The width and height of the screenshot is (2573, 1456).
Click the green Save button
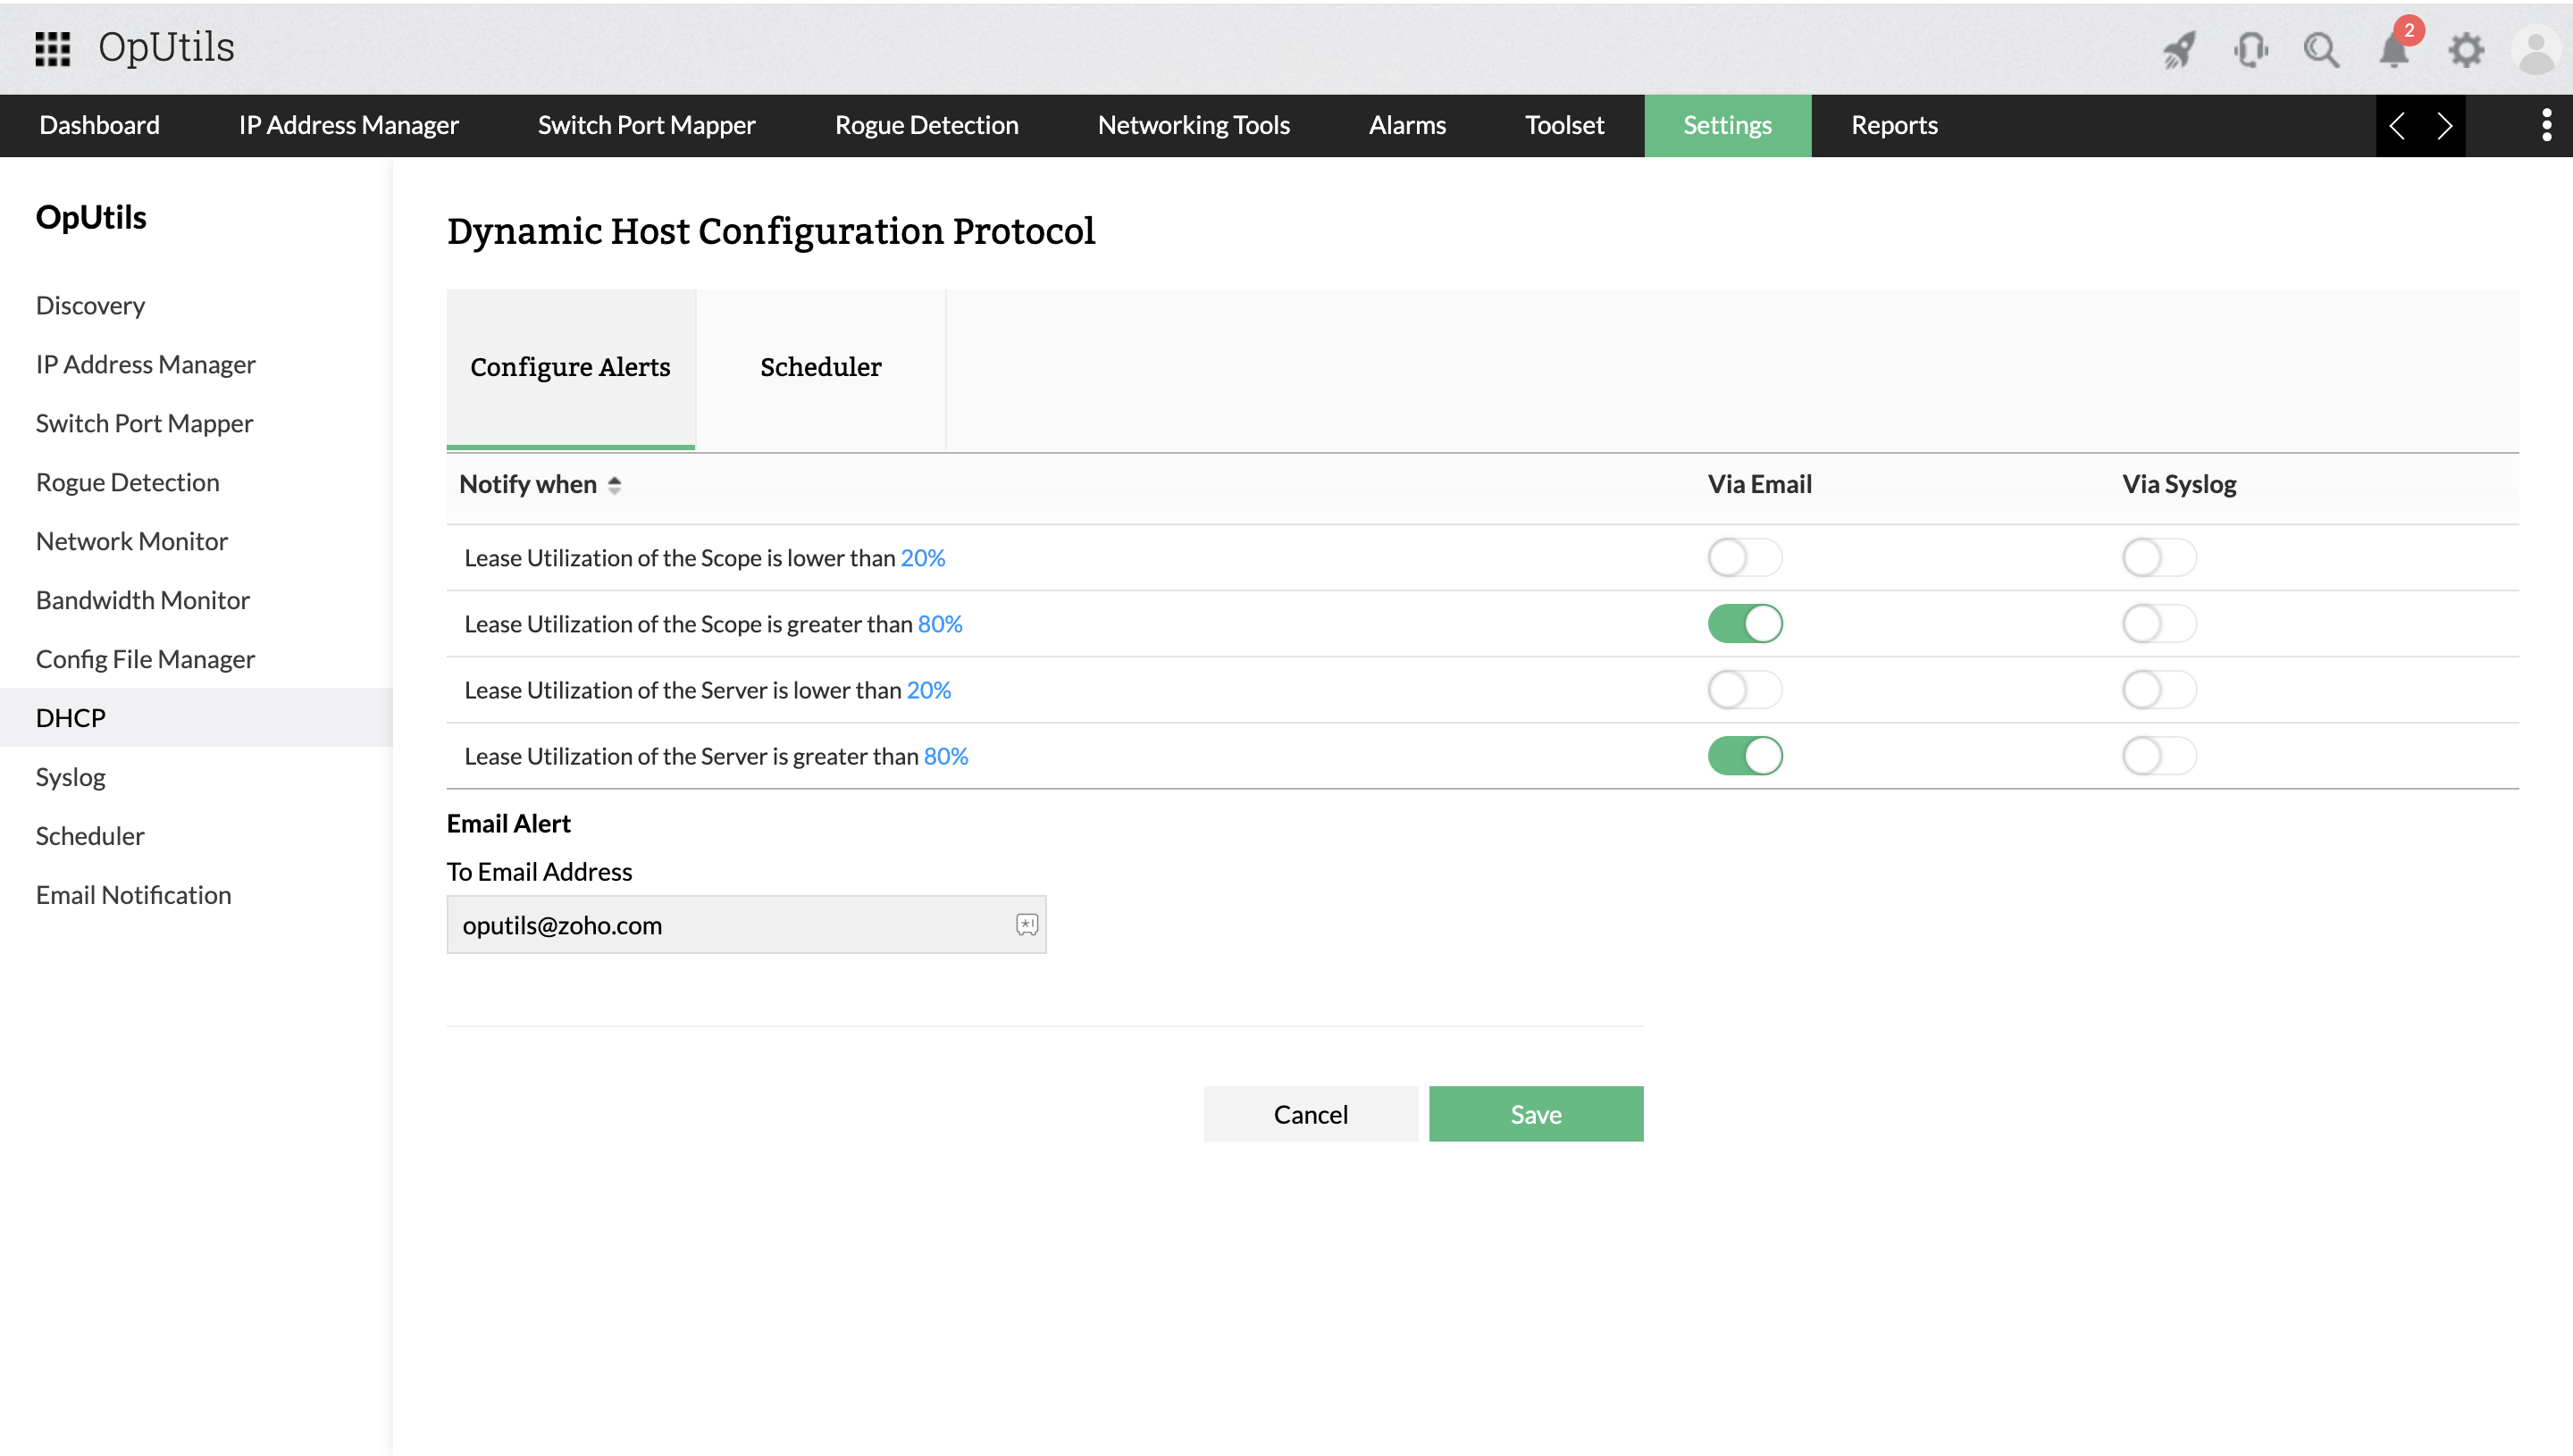[x=1535, y=1113]
